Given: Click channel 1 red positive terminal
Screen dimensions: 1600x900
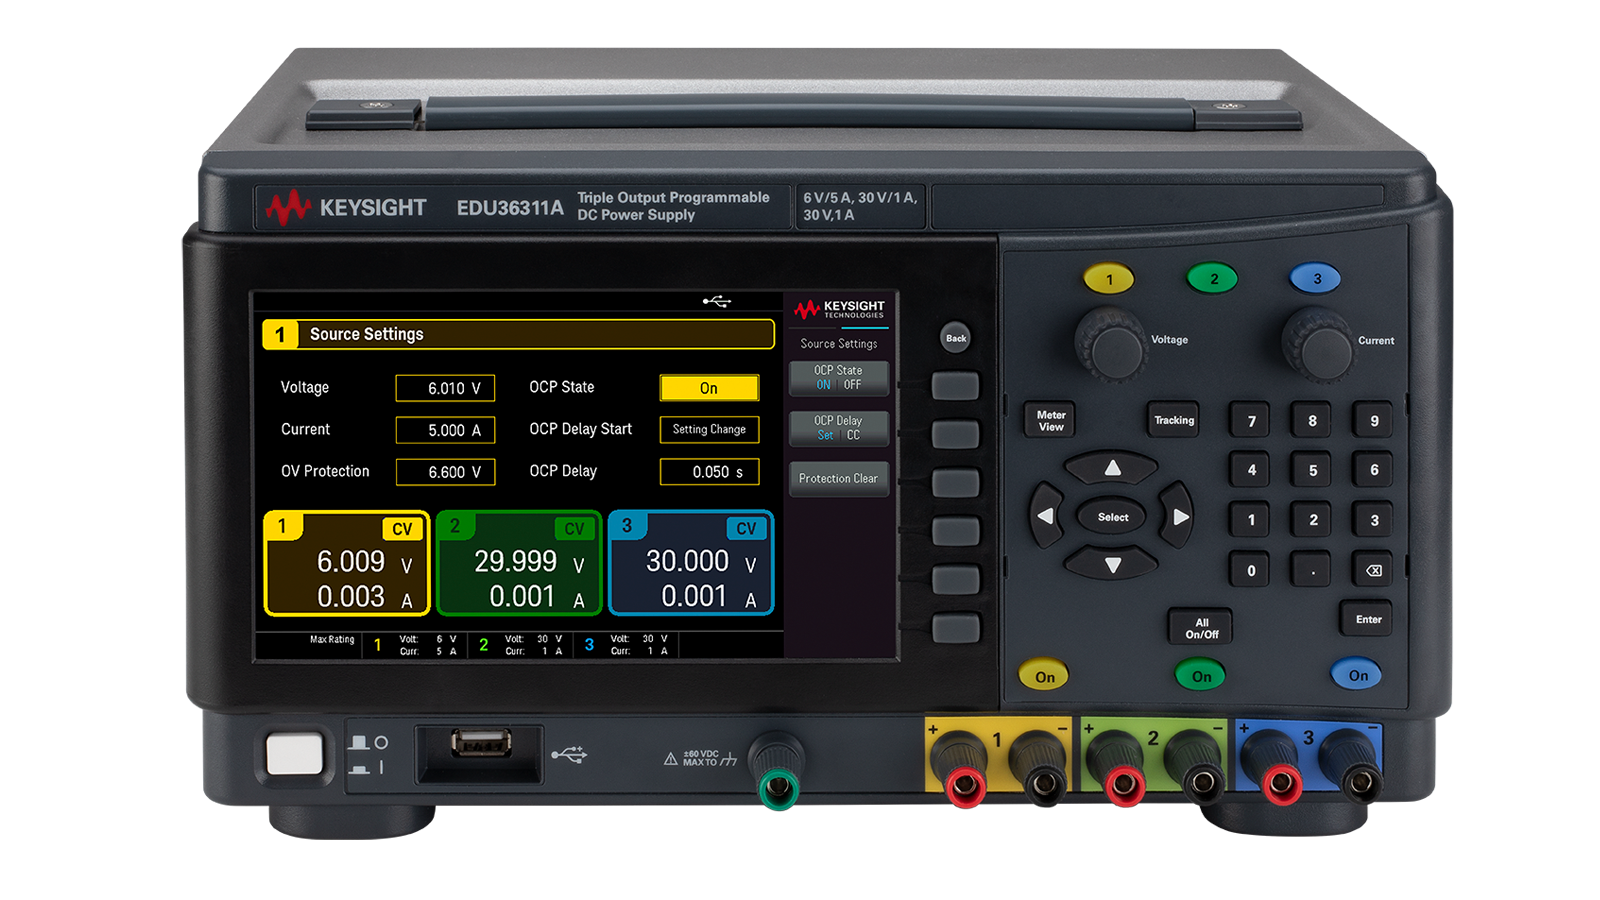Looking at the screenshot, I should coord(965,786).
